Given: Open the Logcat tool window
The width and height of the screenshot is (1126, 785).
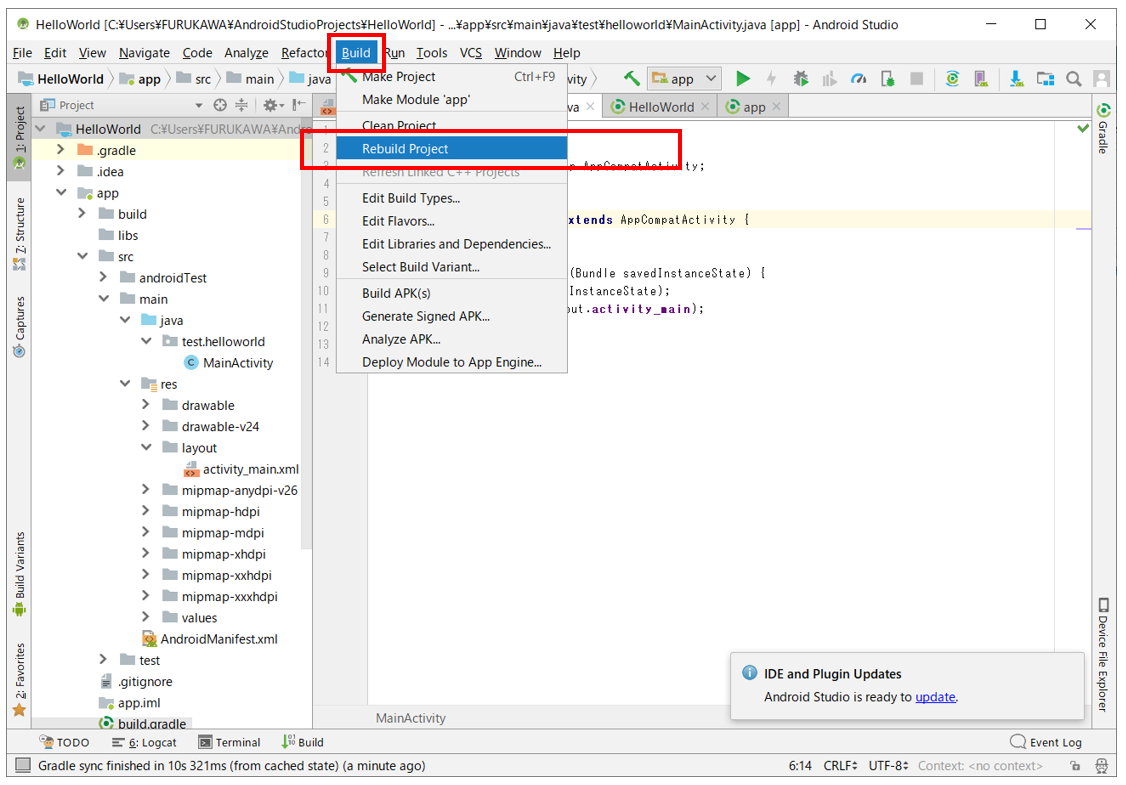Looking at the screenshot, I should click(144, 742).
